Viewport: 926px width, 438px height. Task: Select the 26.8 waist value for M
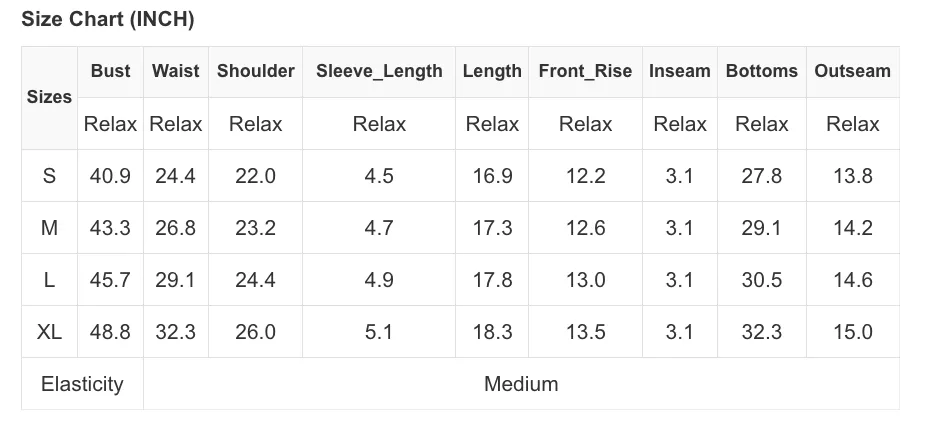tap(175, 228)
